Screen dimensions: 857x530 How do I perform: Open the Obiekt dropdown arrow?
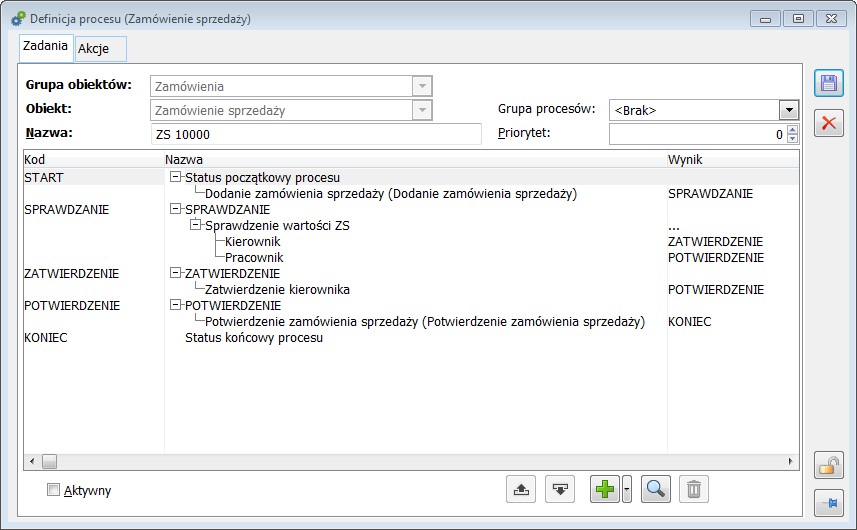coord(422,110)
